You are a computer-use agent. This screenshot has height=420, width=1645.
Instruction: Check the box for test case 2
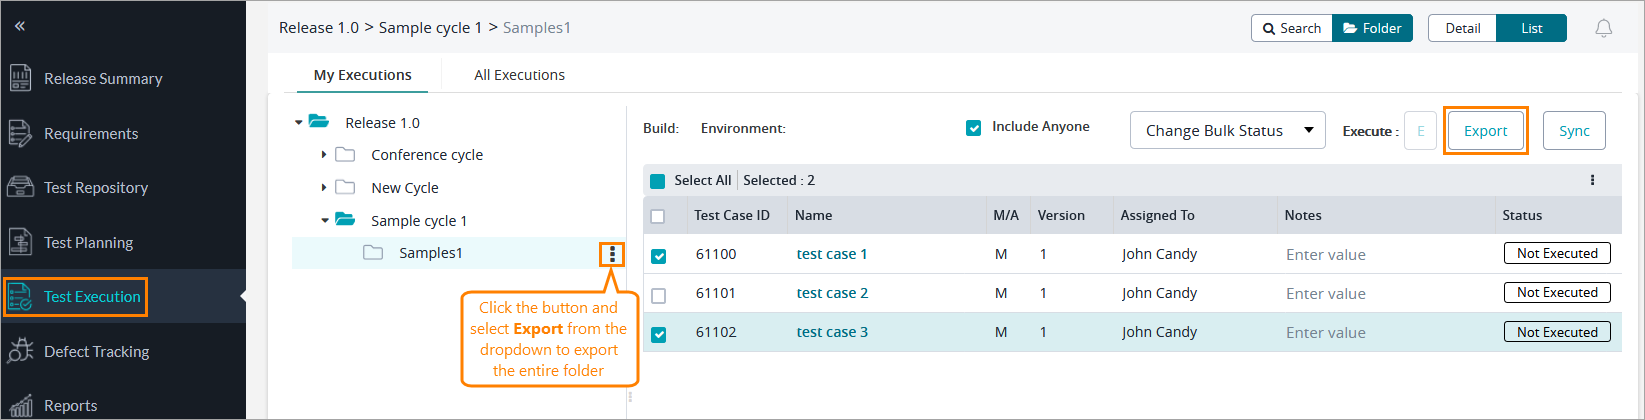tap(658, 295)
